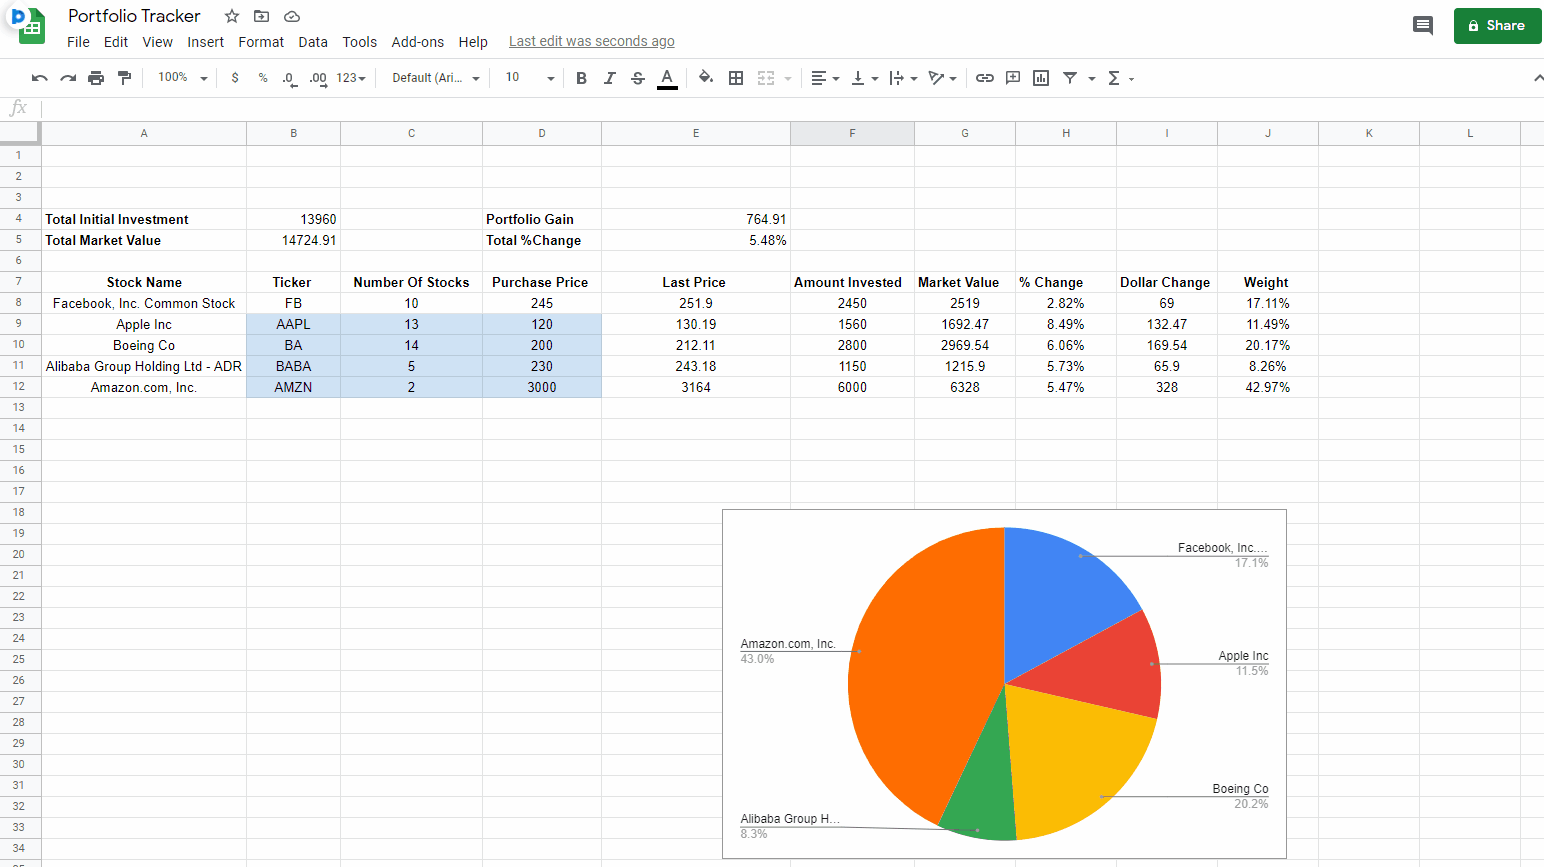Format as currency

tap(235, 78)
